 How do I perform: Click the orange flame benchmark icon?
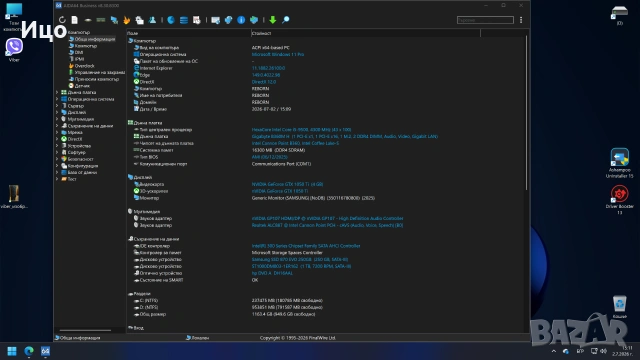coord(127,20)
